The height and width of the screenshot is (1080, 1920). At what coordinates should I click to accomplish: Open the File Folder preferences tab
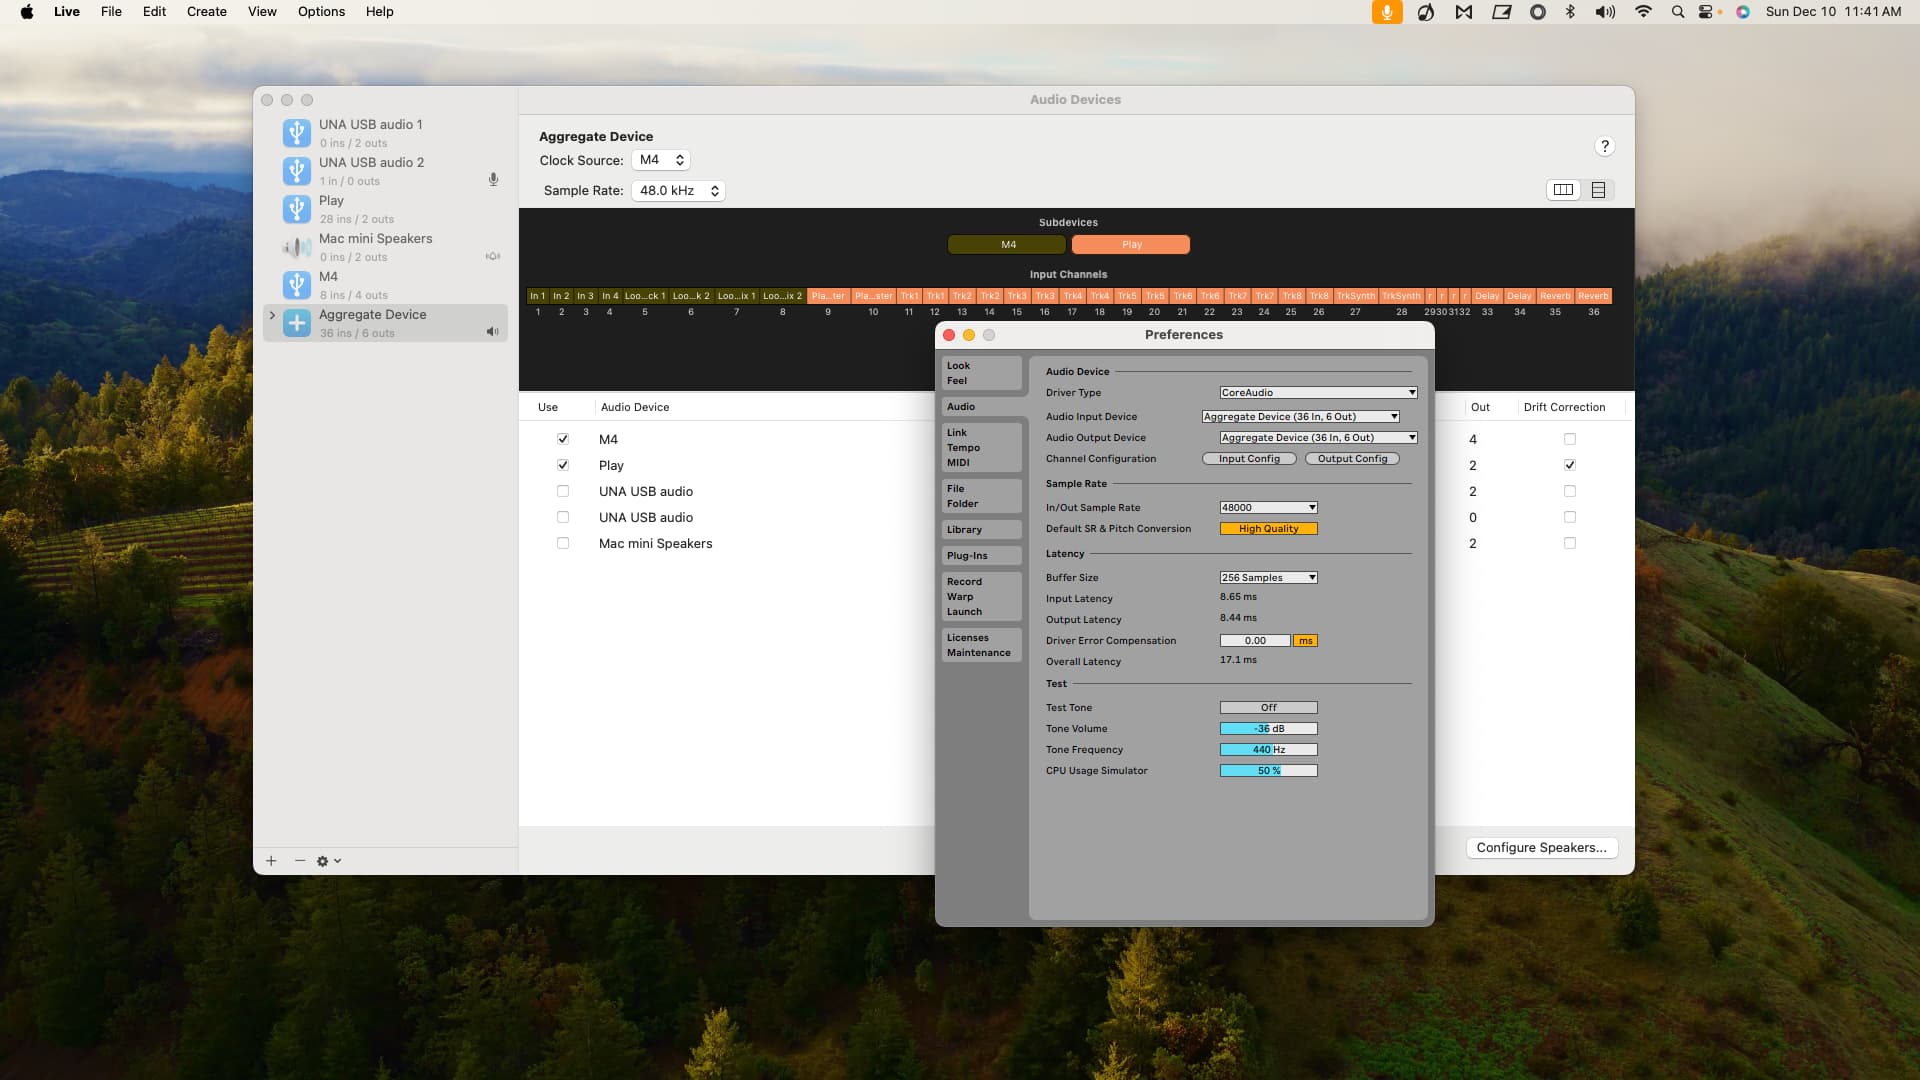pyautogui.click(x=981, y=496)
